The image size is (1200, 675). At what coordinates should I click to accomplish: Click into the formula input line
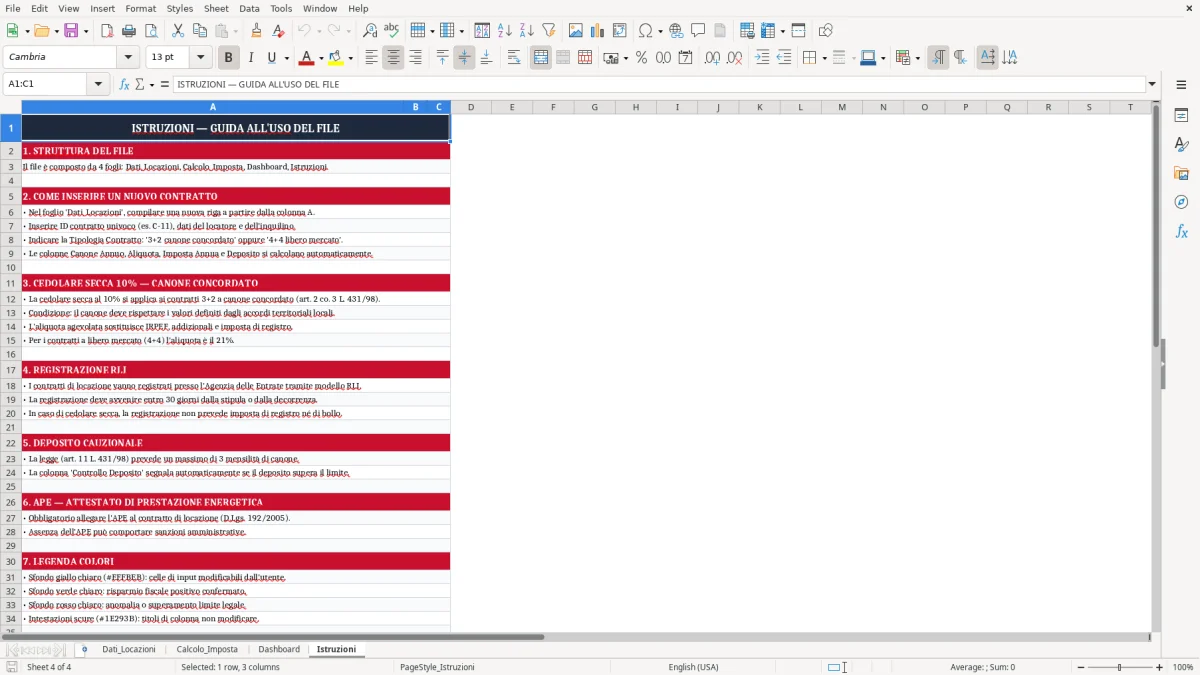[658, 84]
